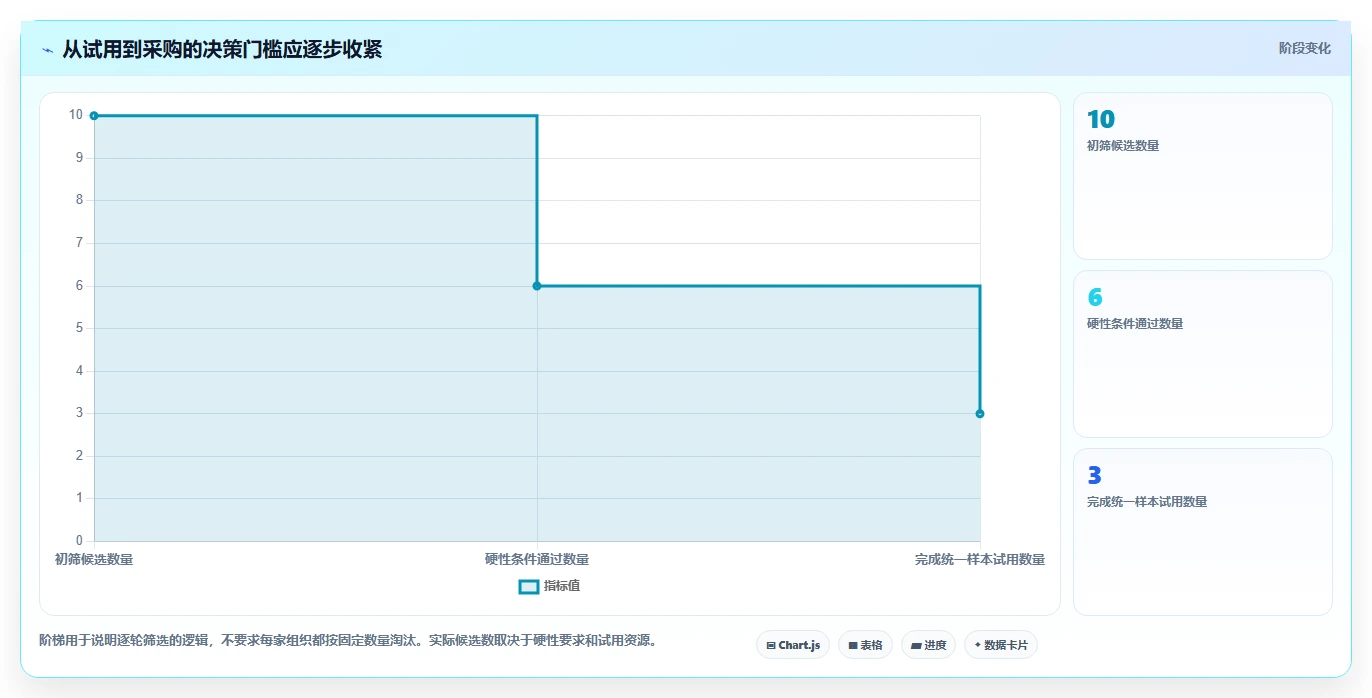Click the y-axis tick label 0
This screenshot has width=1372, height=698.
[79, 541]
